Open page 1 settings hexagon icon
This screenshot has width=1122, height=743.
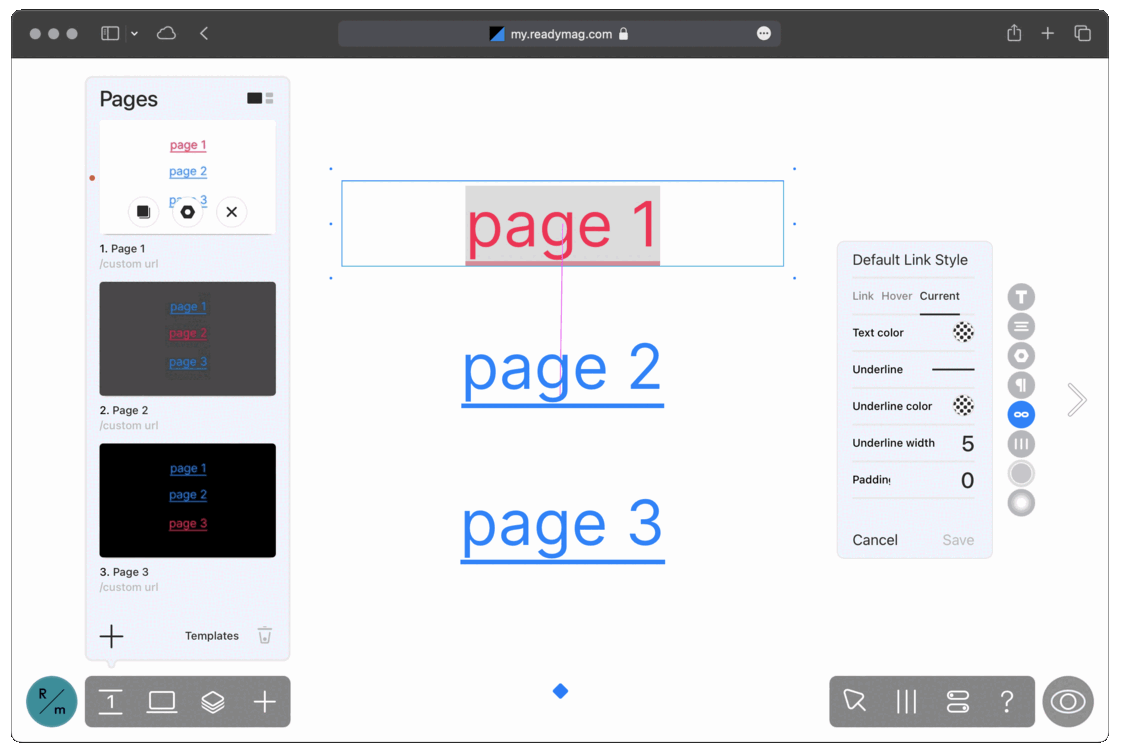[187, 212]
